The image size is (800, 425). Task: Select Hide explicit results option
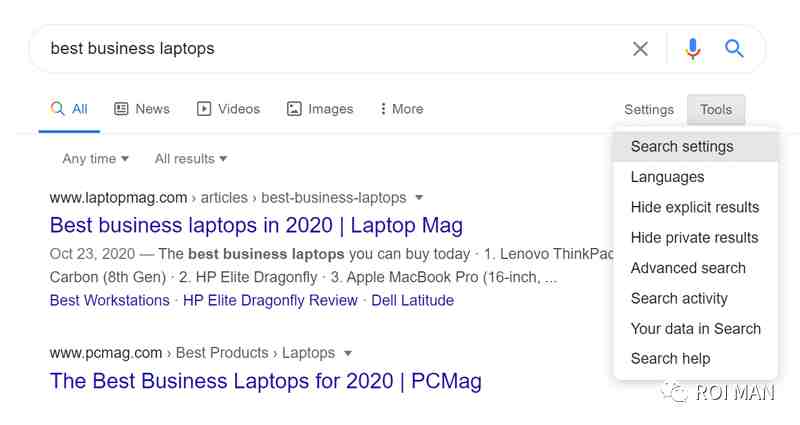point(695,207)
